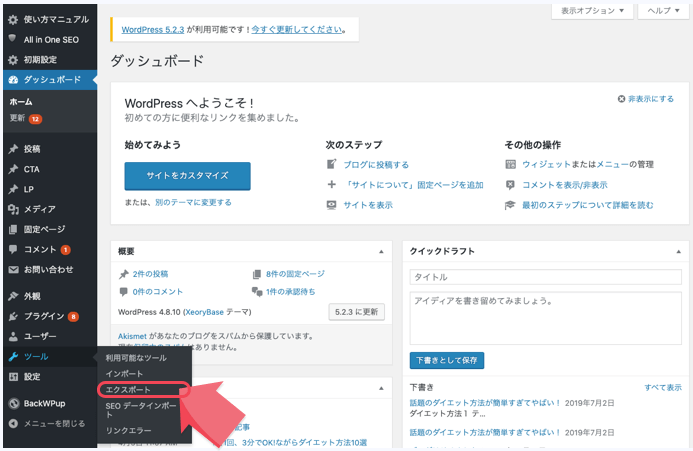Image resolution: width=693 pixels, height=451 pixels.
Task: Click the monitor icon beside サイトを表示
Action: coord(331,205)
